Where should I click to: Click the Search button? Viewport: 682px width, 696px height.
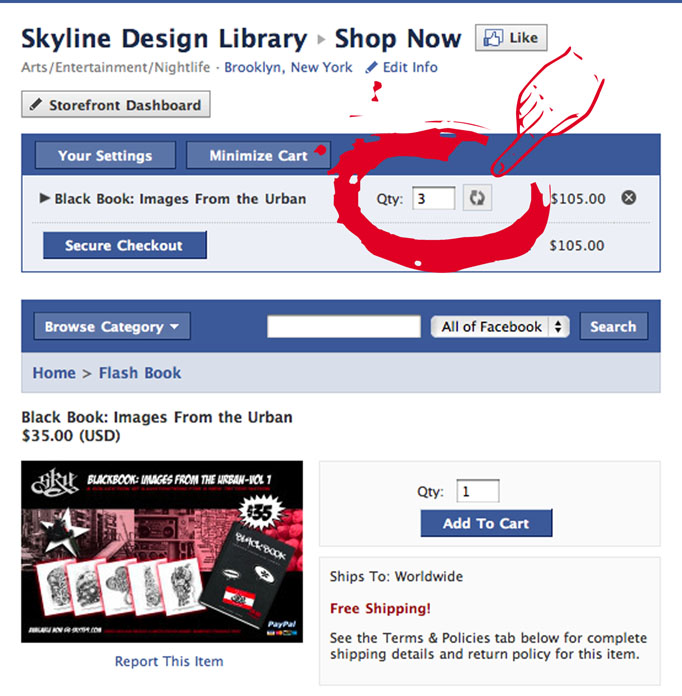click(614, 327)
